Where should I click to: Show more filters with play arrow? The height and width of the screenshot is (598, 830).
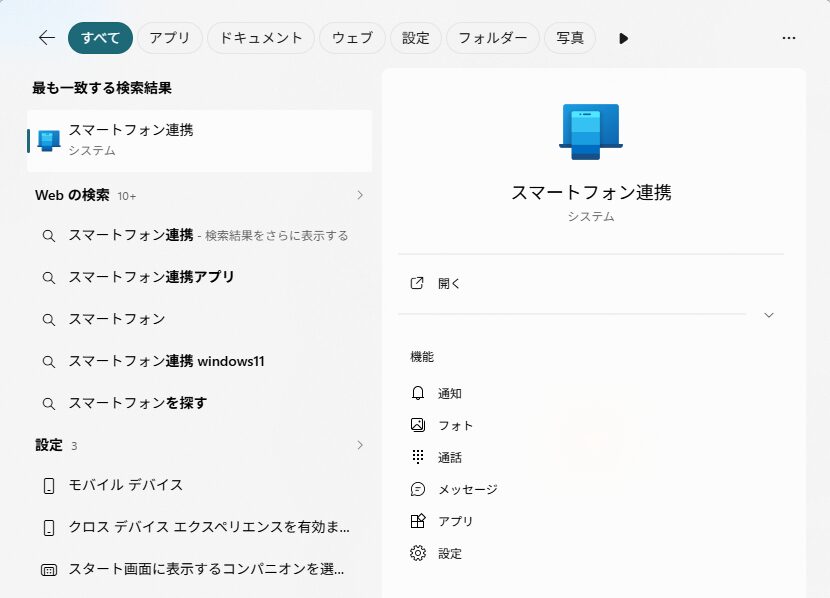coord(623,38)
